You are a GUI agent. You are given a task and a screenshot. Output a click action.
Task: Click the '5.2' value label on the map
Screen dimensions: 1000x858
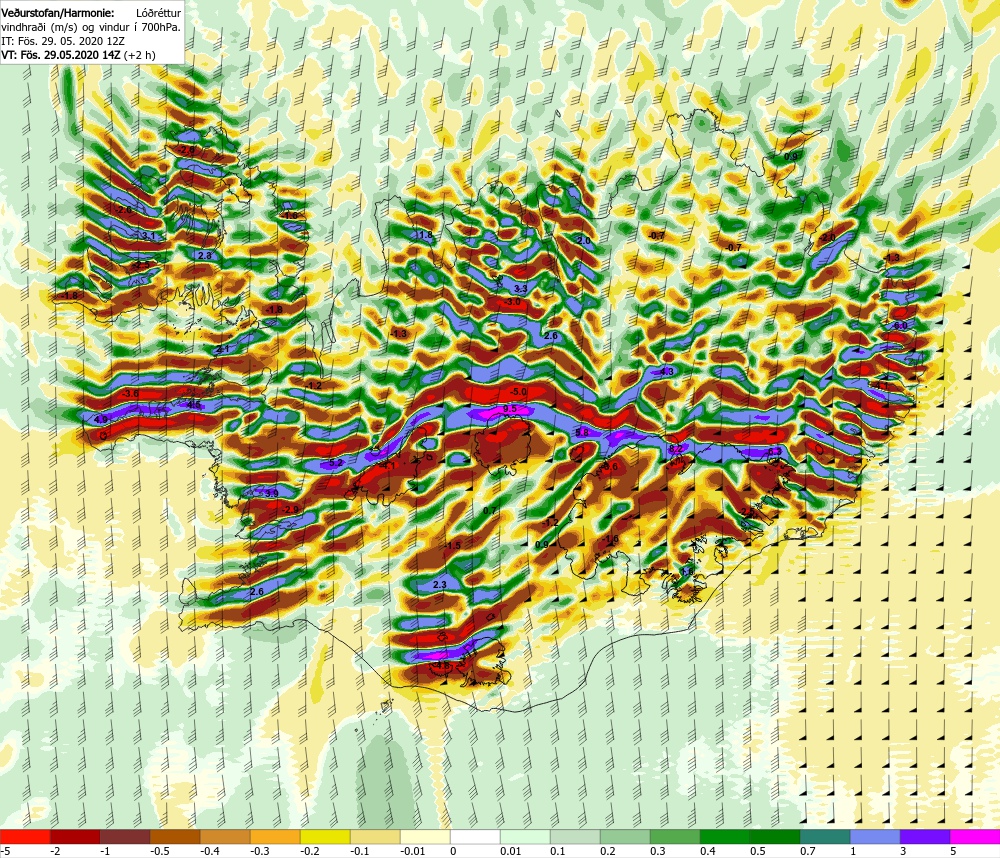pos(336,462)
